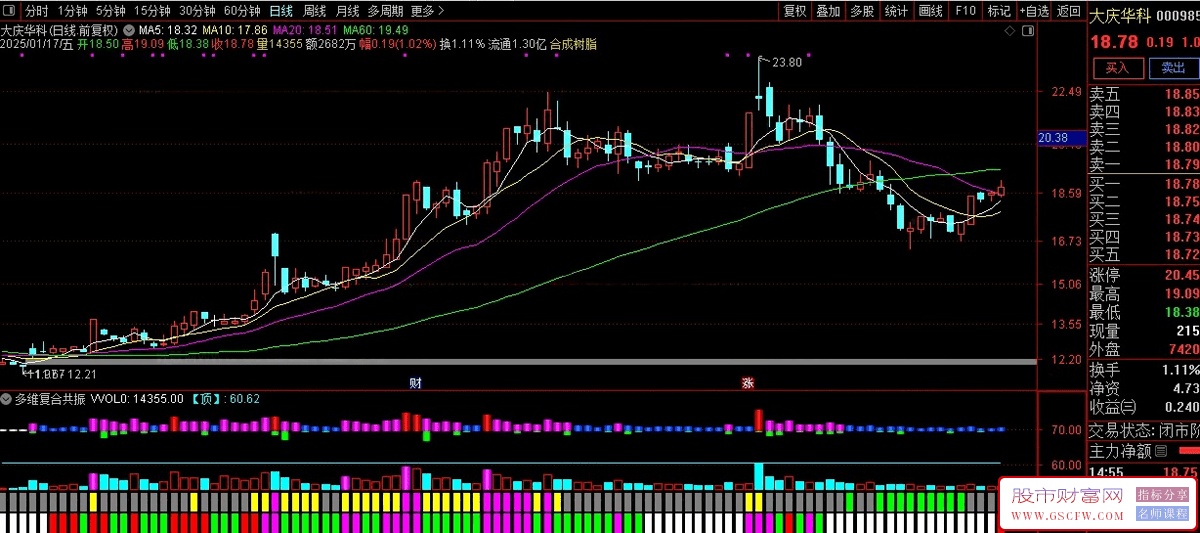
Task: Select the 买一 order book row
Action: pyautogui.click(x=1144, y=184)
